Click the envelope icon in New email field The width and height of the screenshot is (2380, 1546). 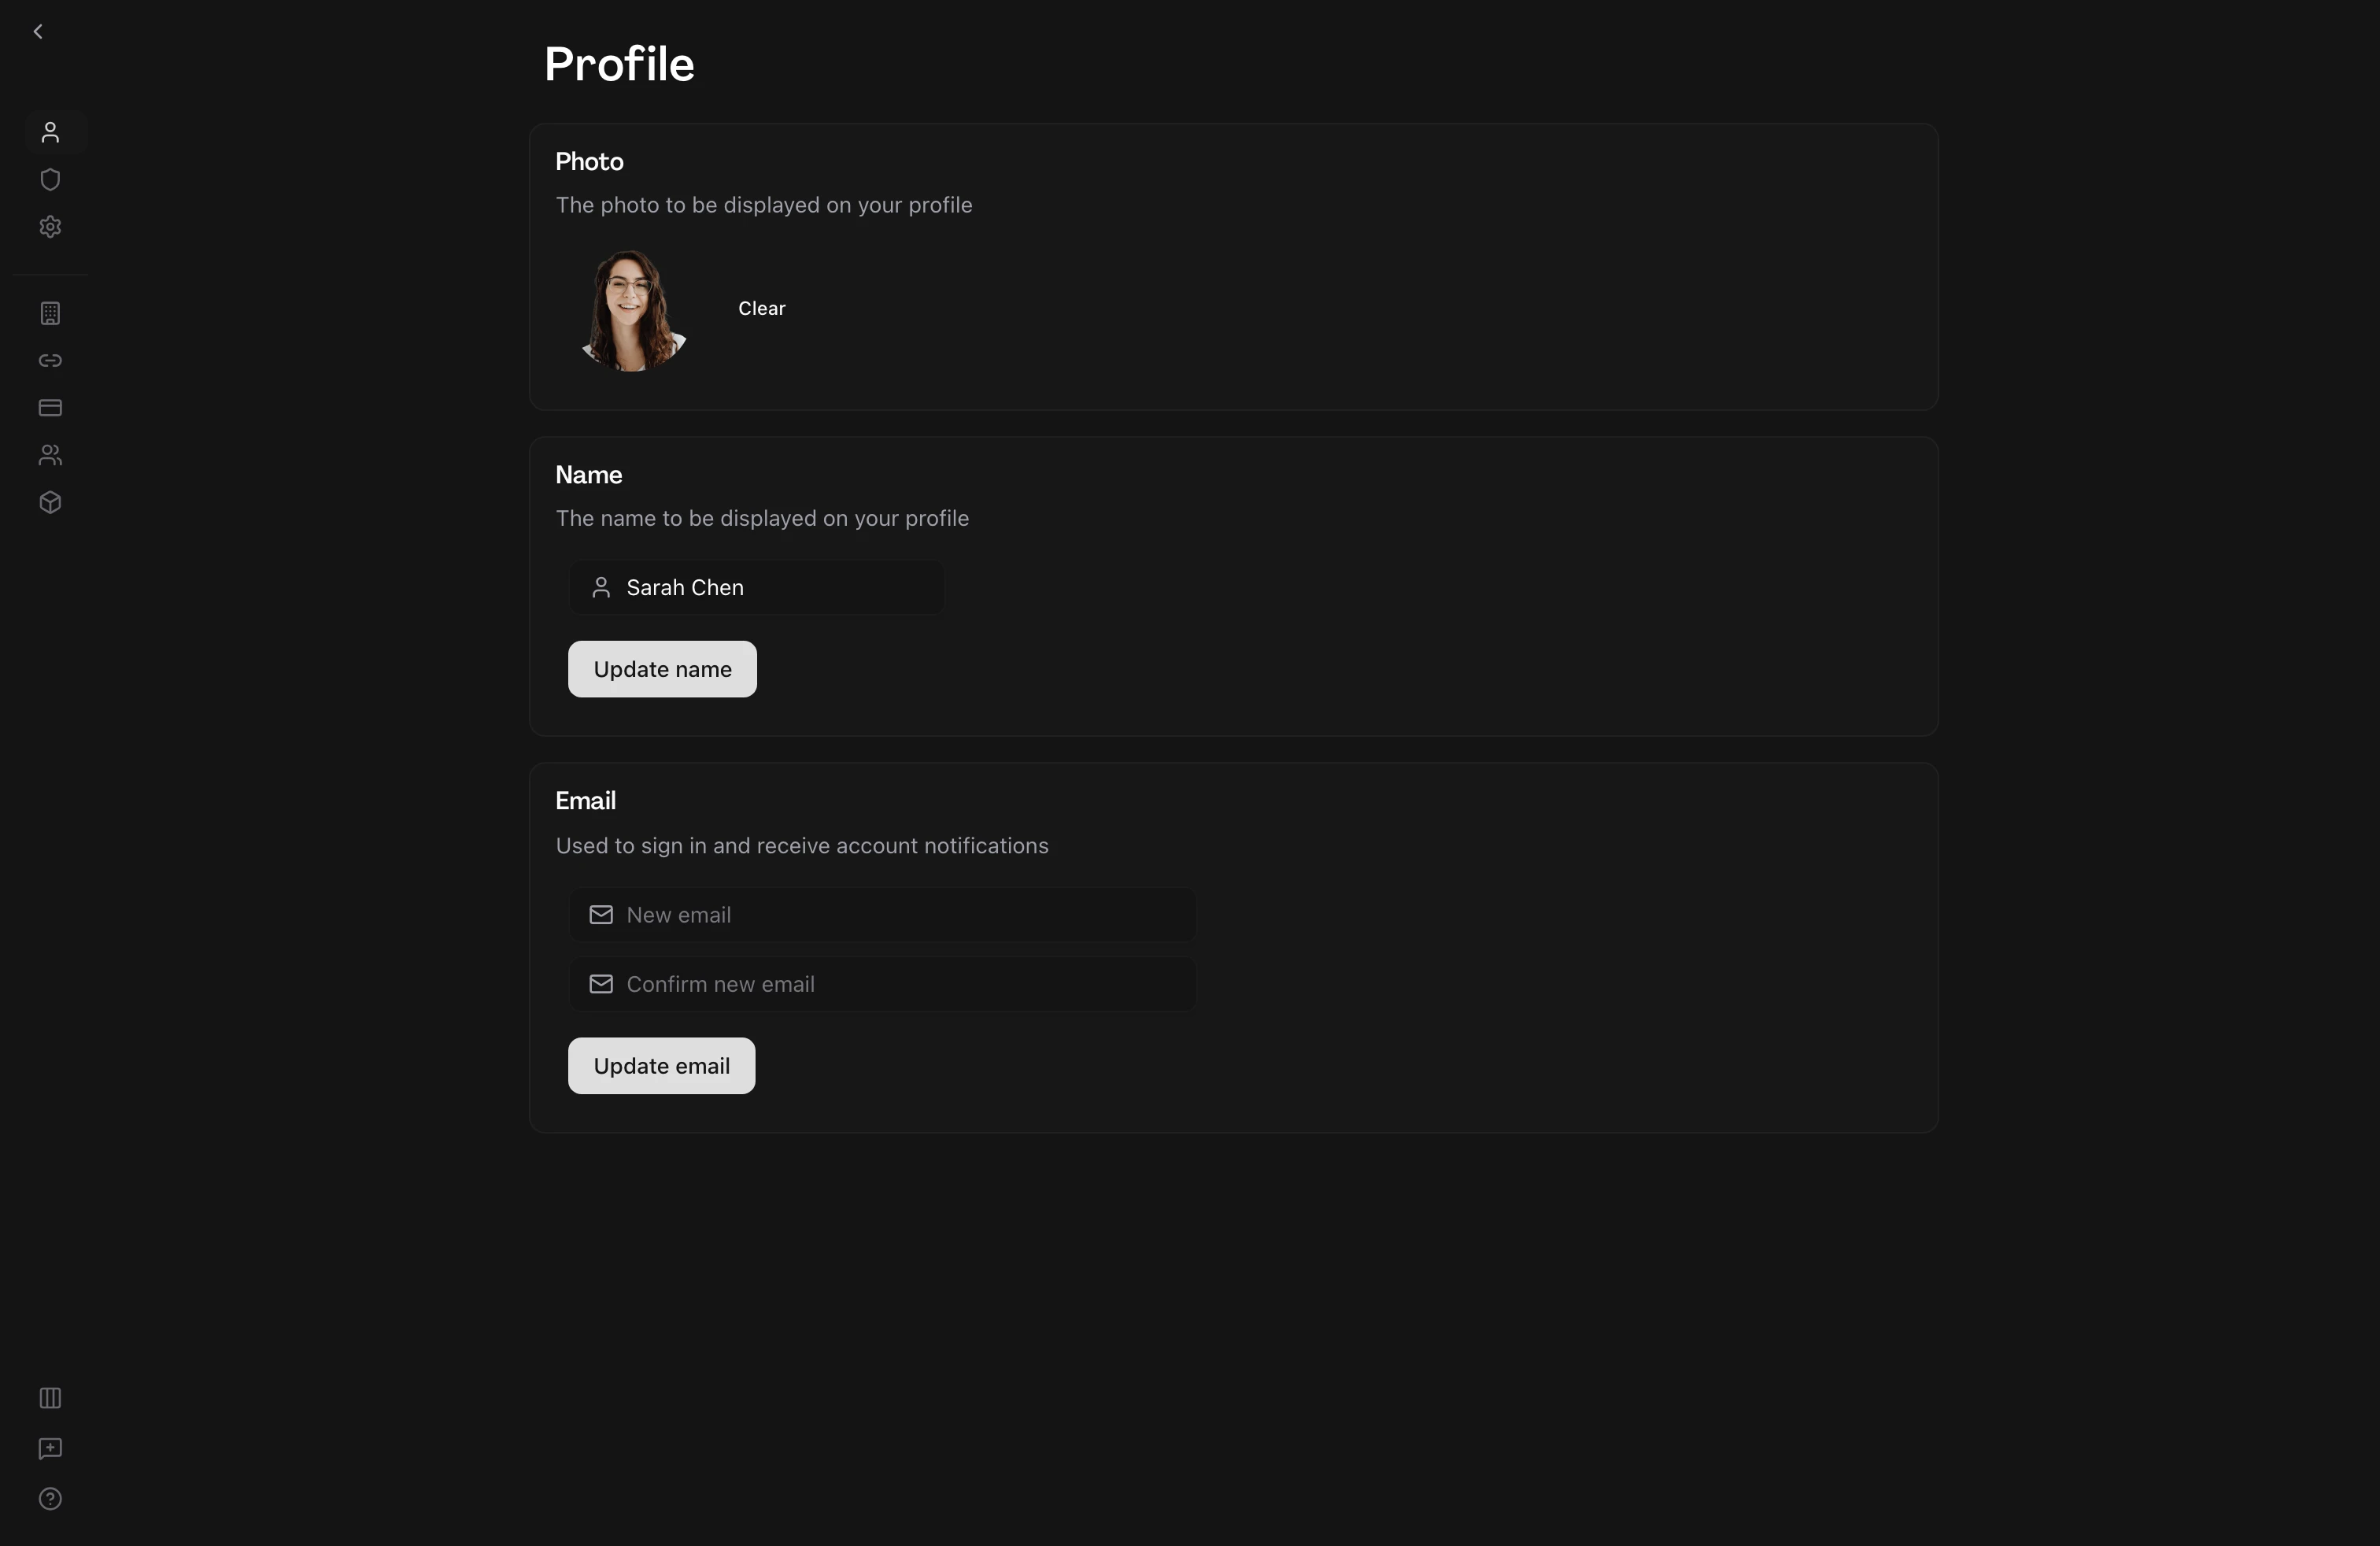pos(601,915)
